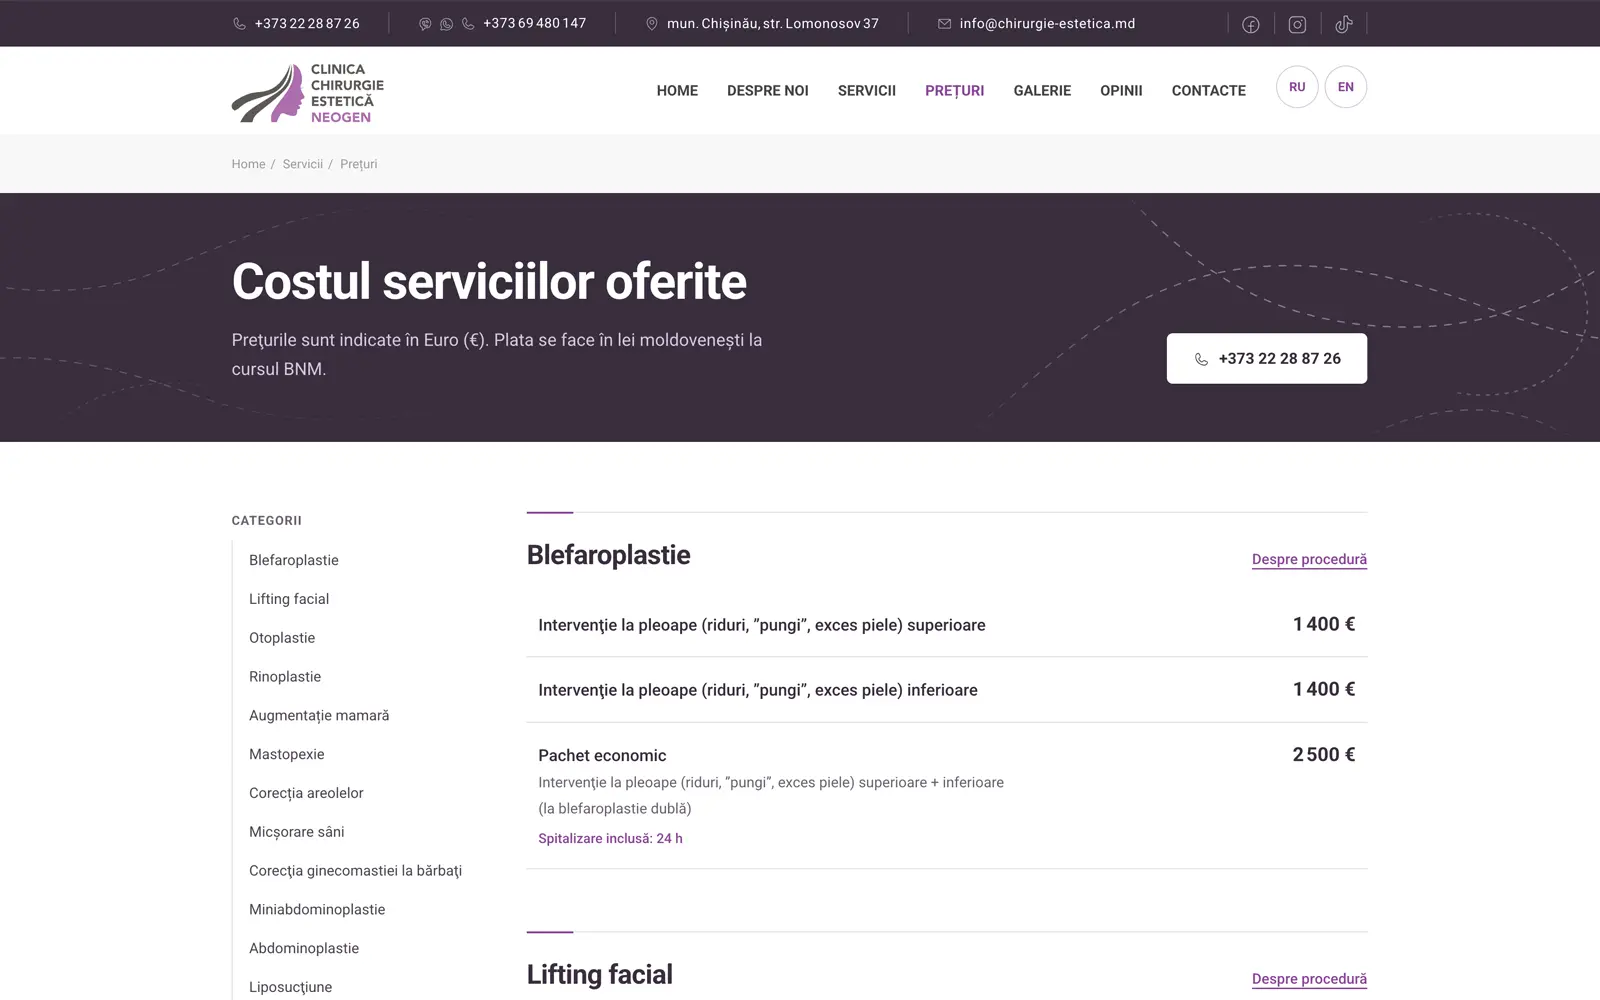Open the GALERIE page
The image size is (1600, 1000).
point(1042,91)
